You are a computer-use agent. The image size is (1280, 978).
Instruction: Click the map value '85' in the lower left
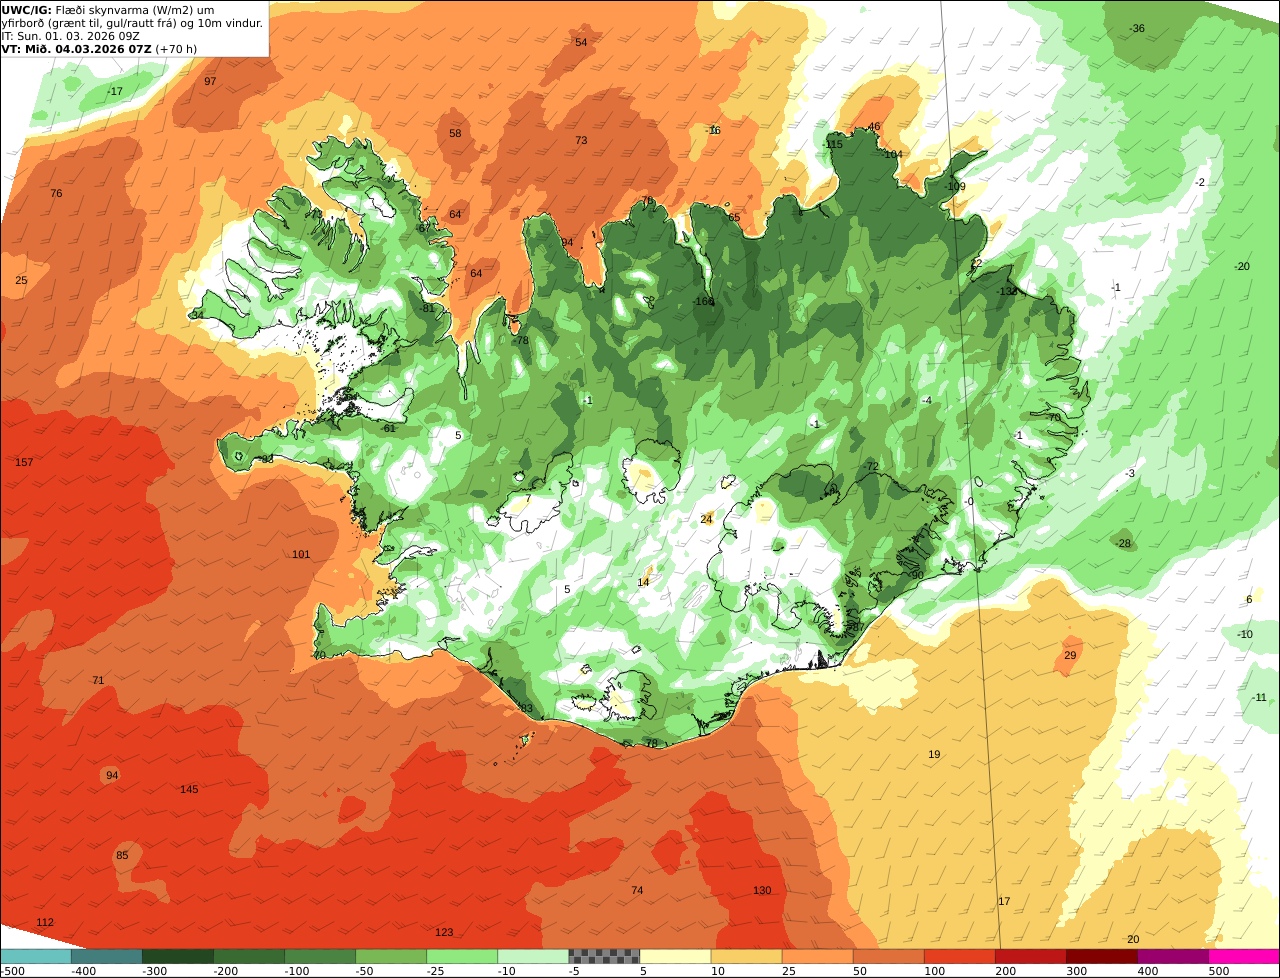pyautogui.click(x=122, y=856)
